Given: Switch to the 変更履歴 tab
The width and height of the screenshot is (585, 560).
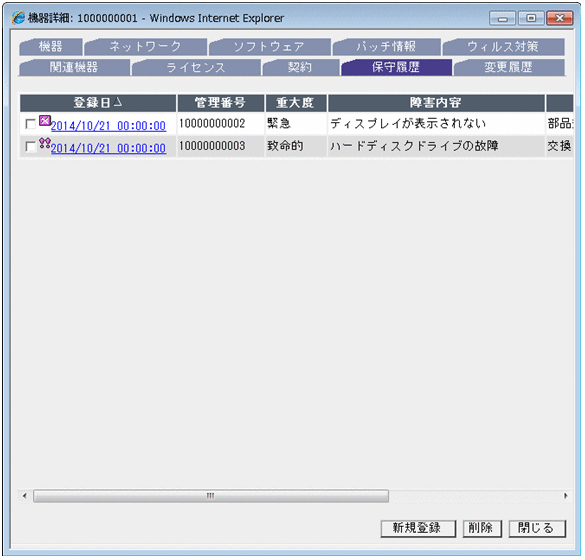Looking at the screenshot, I should (x=509, y=67).
